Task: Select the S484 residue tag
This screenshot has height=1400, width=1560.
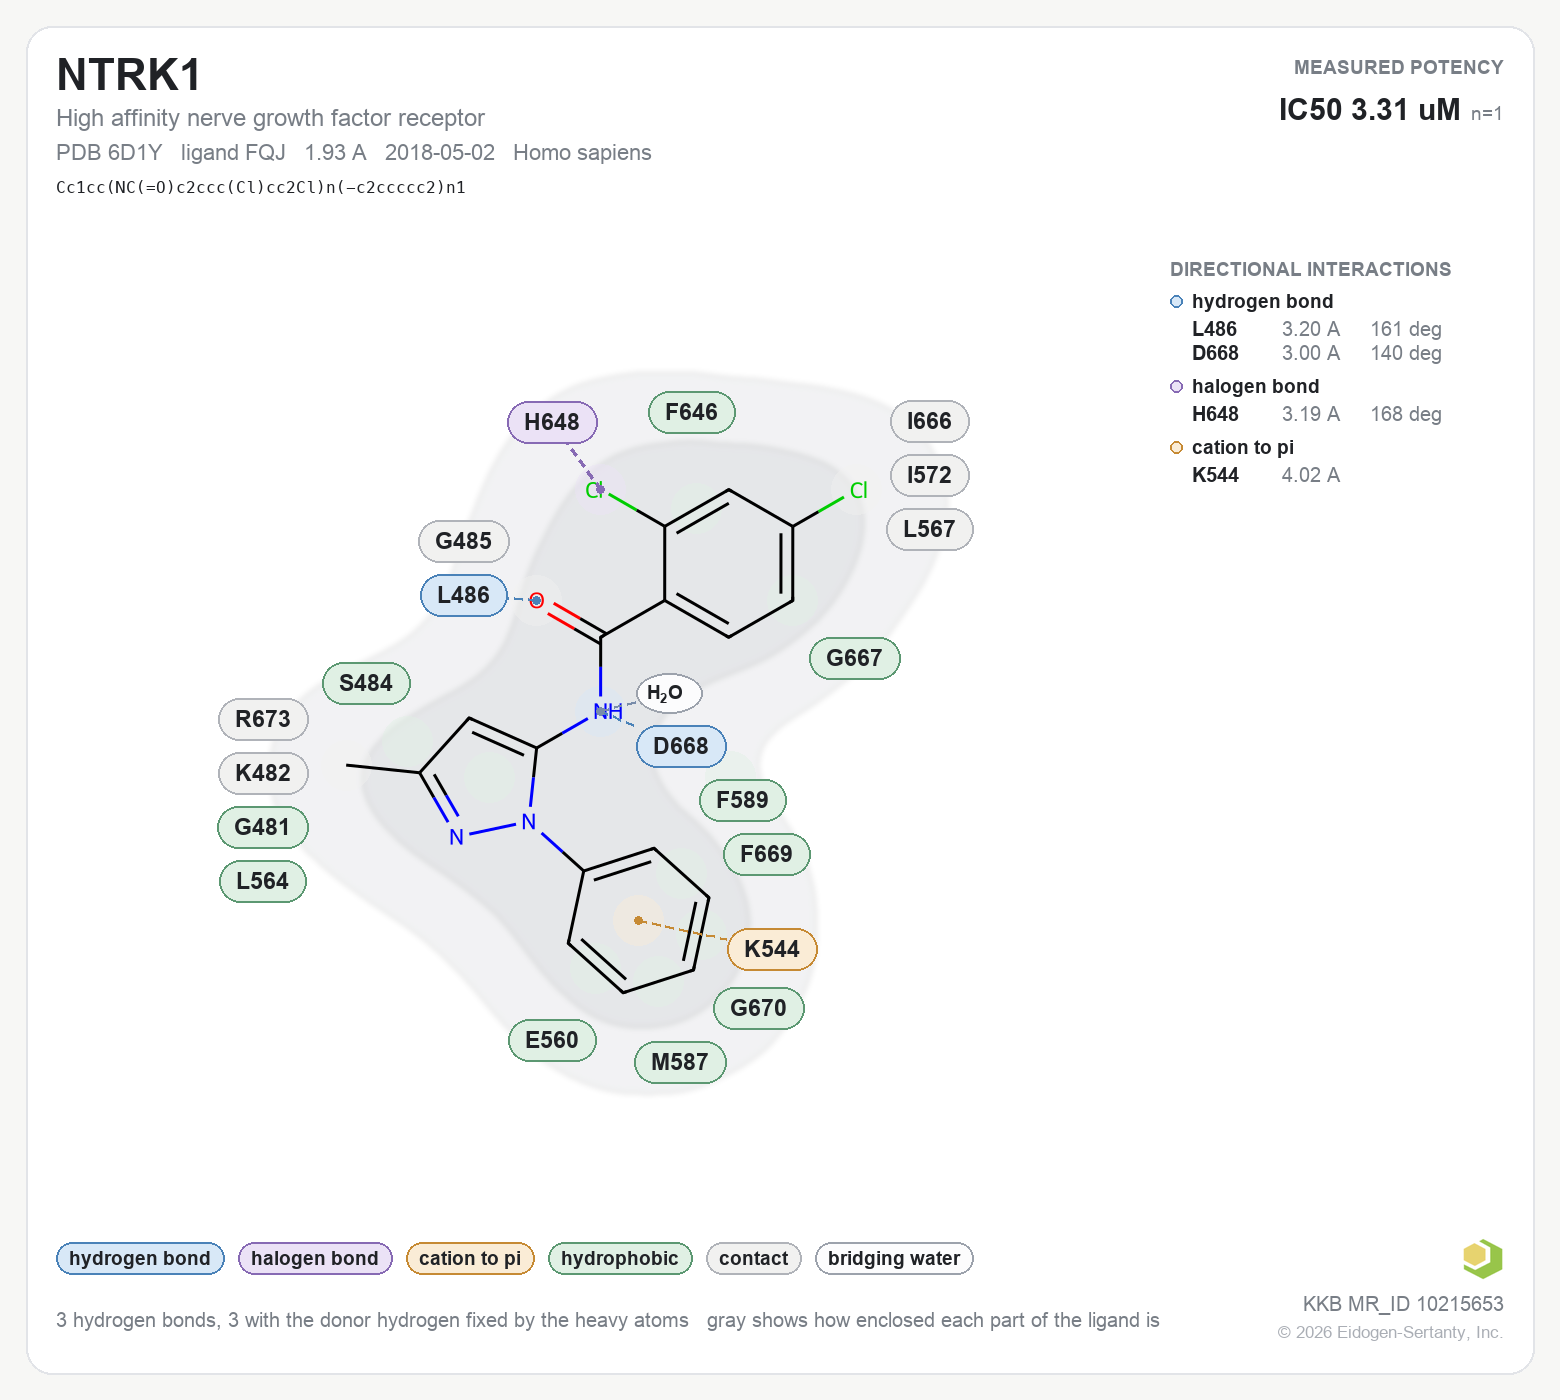Action: pos(366,683)
